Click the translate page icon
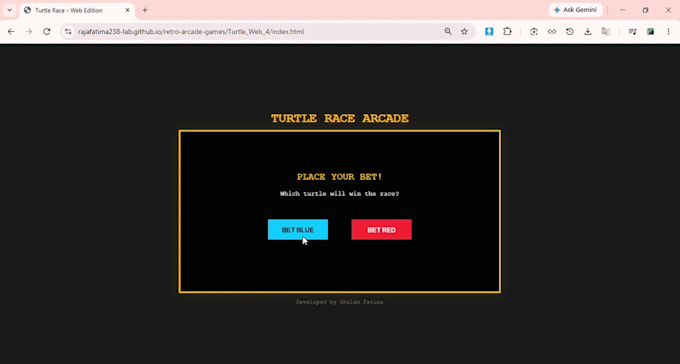This screenshot has height=364, width=680. [x=606, y=32]
